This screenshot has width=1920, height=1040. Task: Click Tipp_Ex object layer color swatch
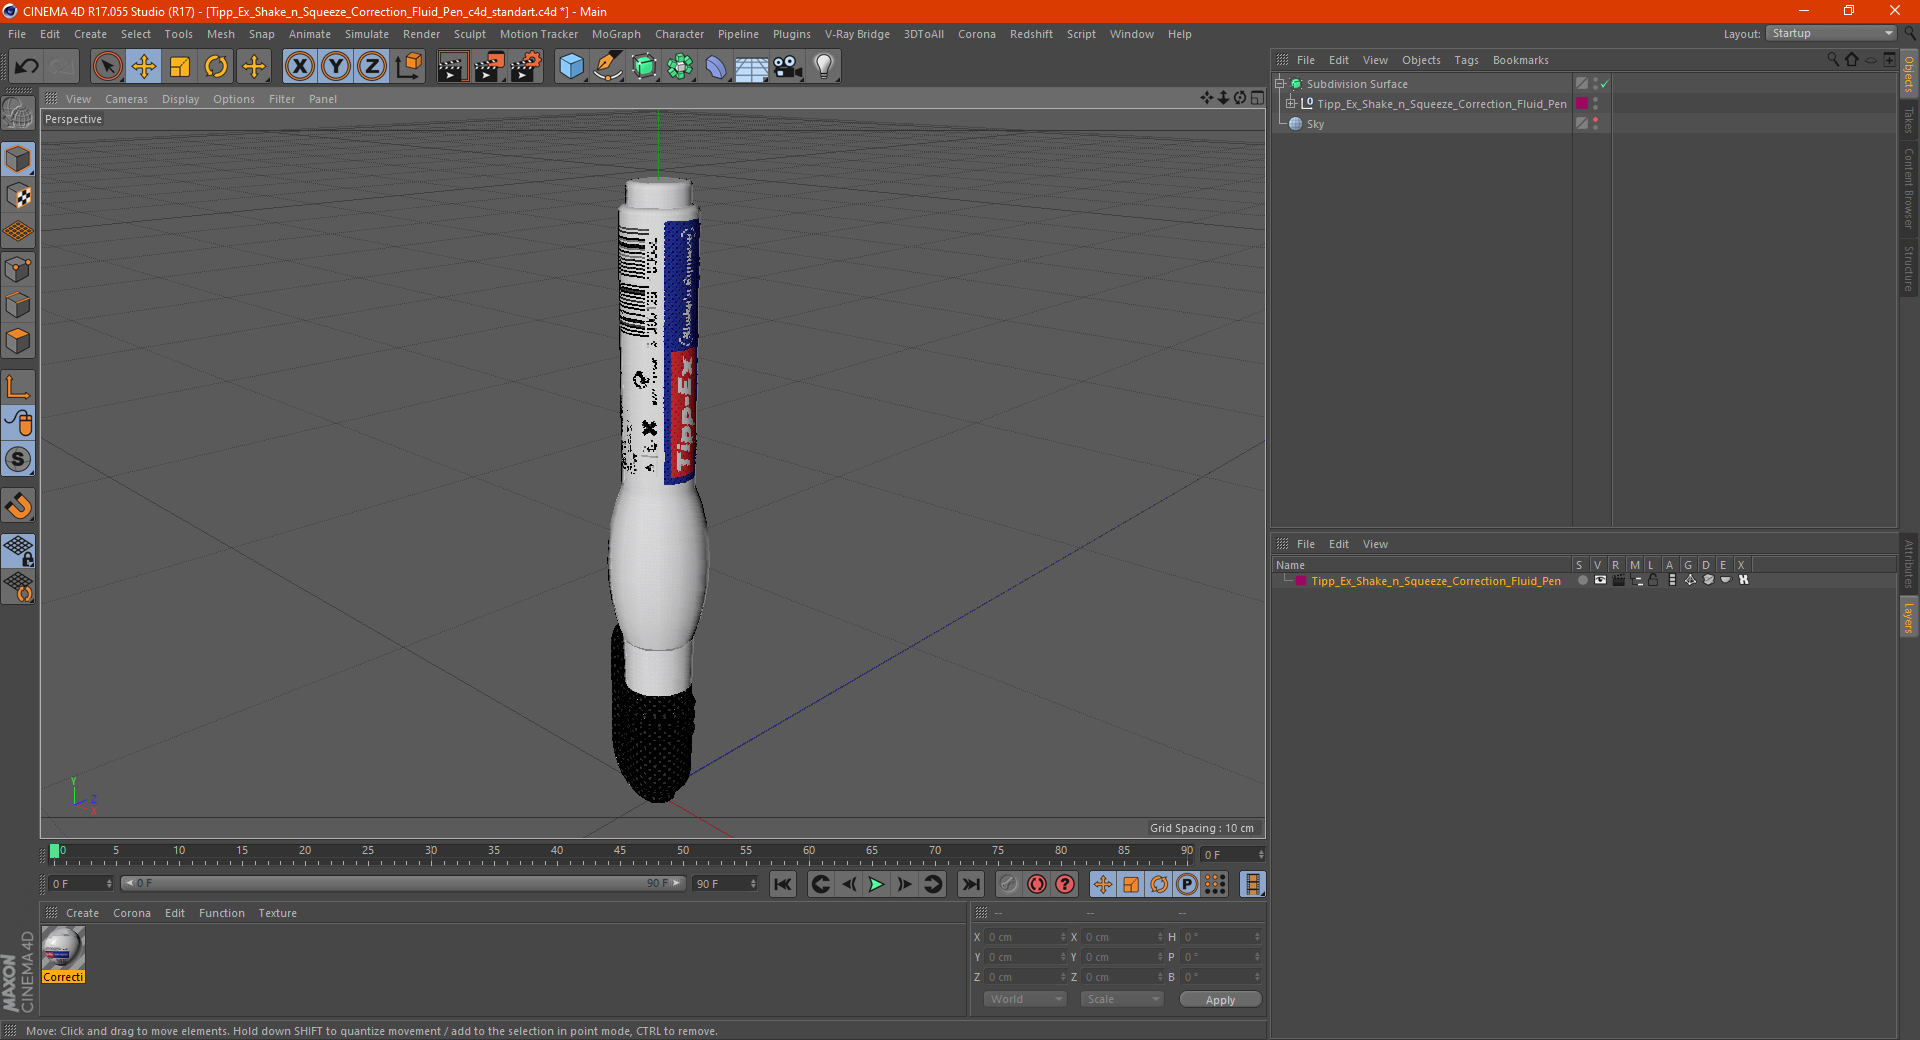click(x=1582, y=104)
